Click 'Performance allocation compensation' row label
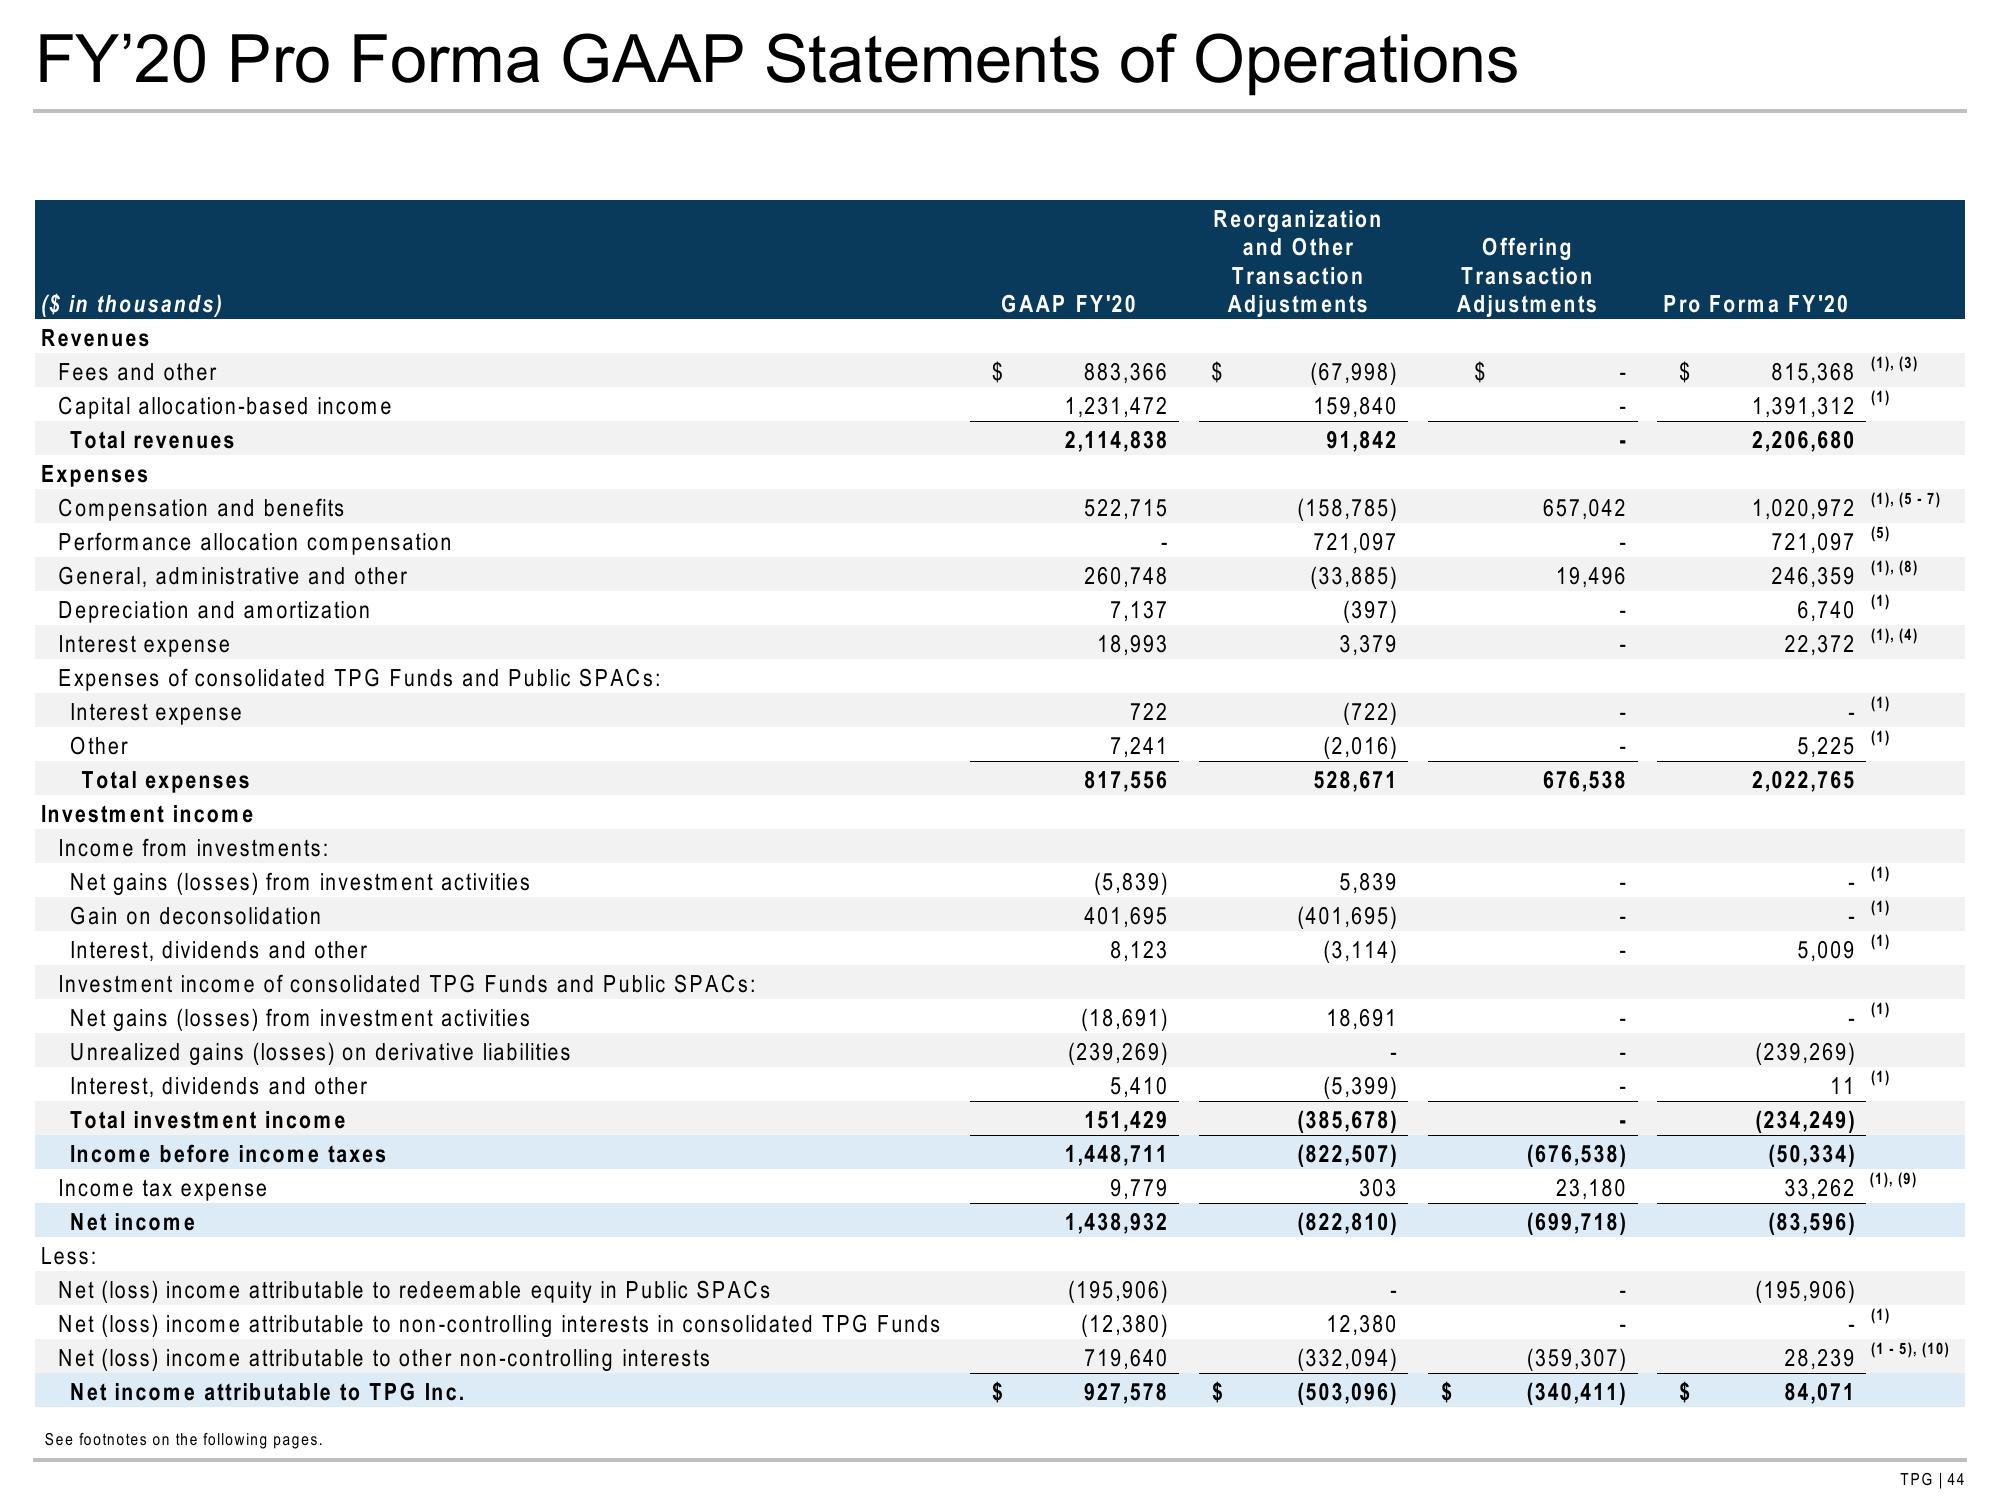Viewport: 2000px width, 1500px height. point(255,542)
